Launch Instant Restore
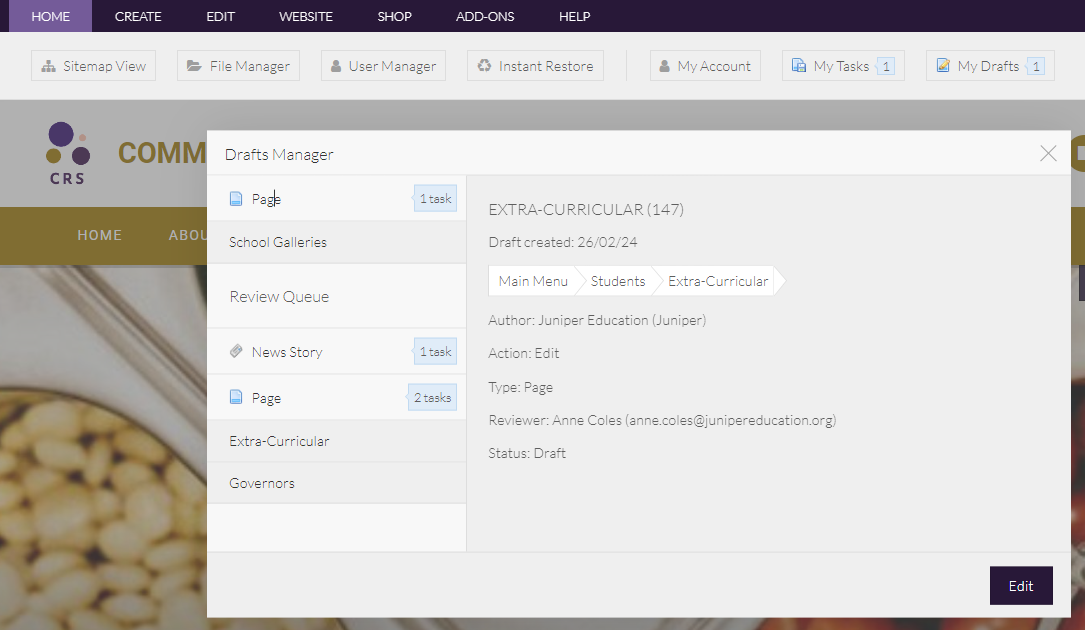Screen dimensions: 1085x630 (x=535, y=65)
